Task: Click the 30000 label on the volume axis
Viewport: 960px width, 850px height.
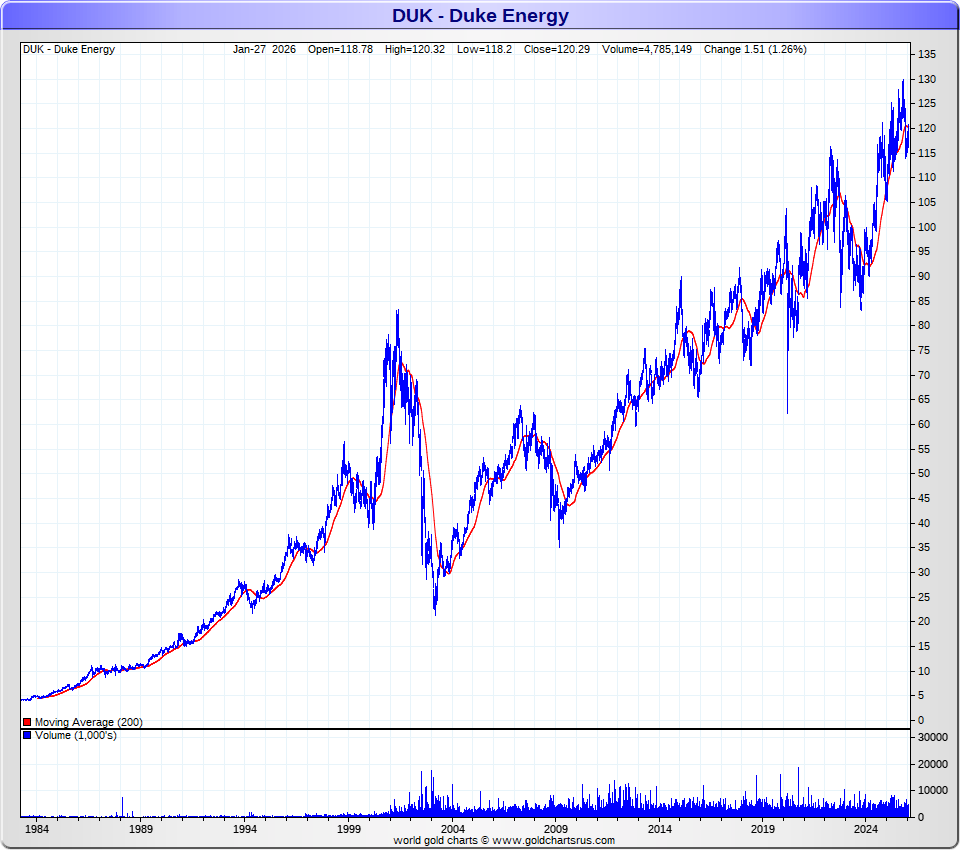Action: point(932,737)
